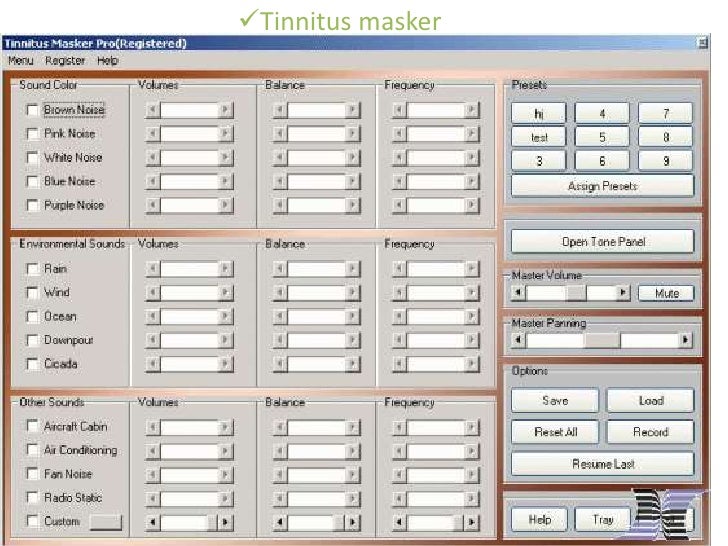Click Custom balance left arrow
Image resolution: width=728 pixels, height=546 pixels.
280,522
